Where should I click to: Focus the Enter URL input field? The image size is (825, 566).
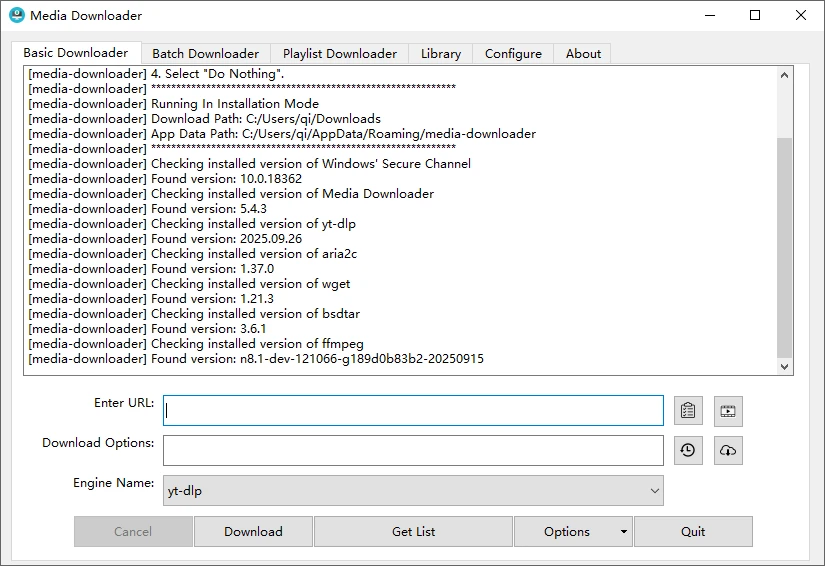(413, 410)
